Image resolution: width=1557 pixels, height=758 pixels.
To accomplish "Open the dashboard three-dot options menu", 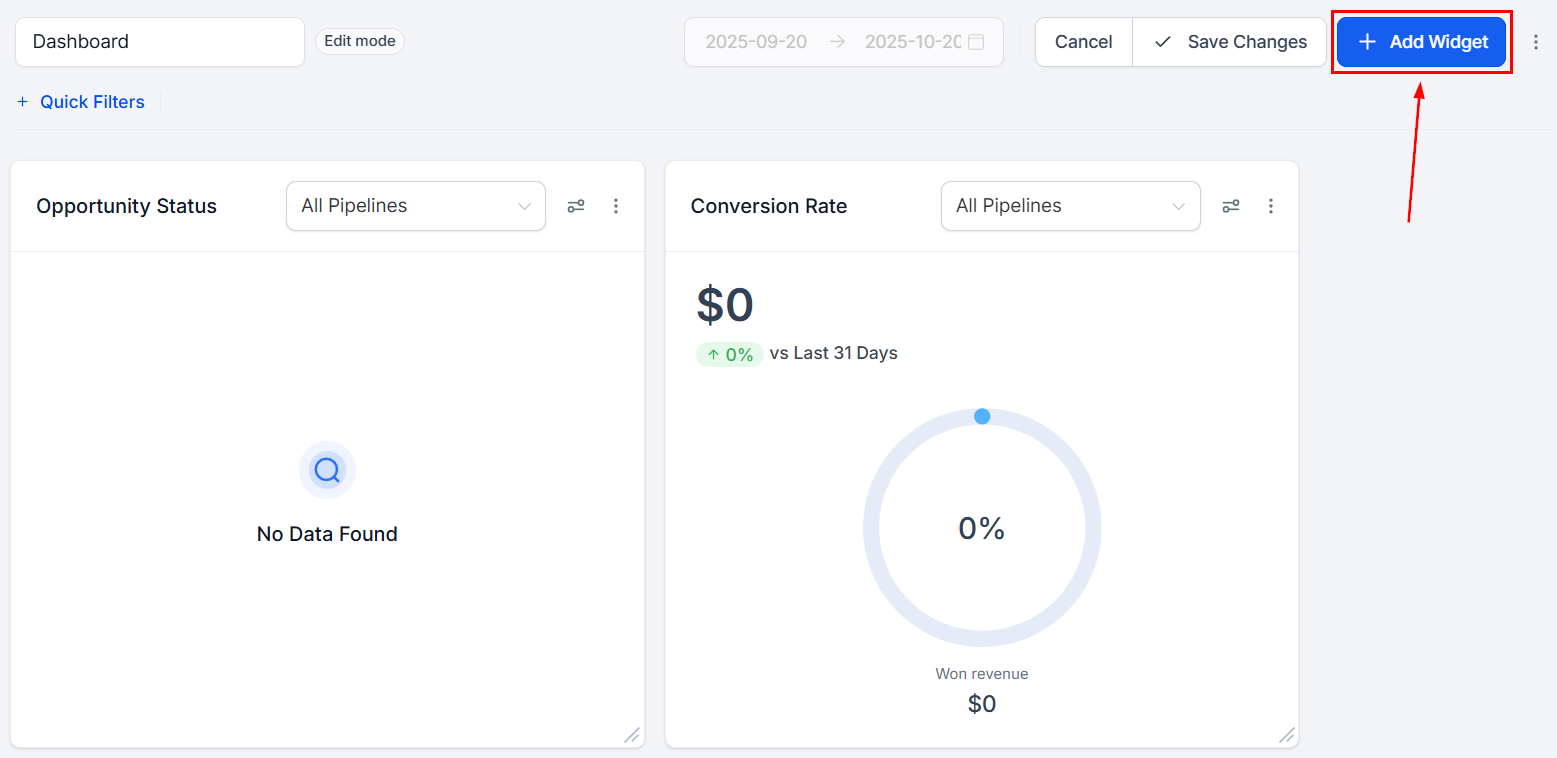I will (1537, 41).
